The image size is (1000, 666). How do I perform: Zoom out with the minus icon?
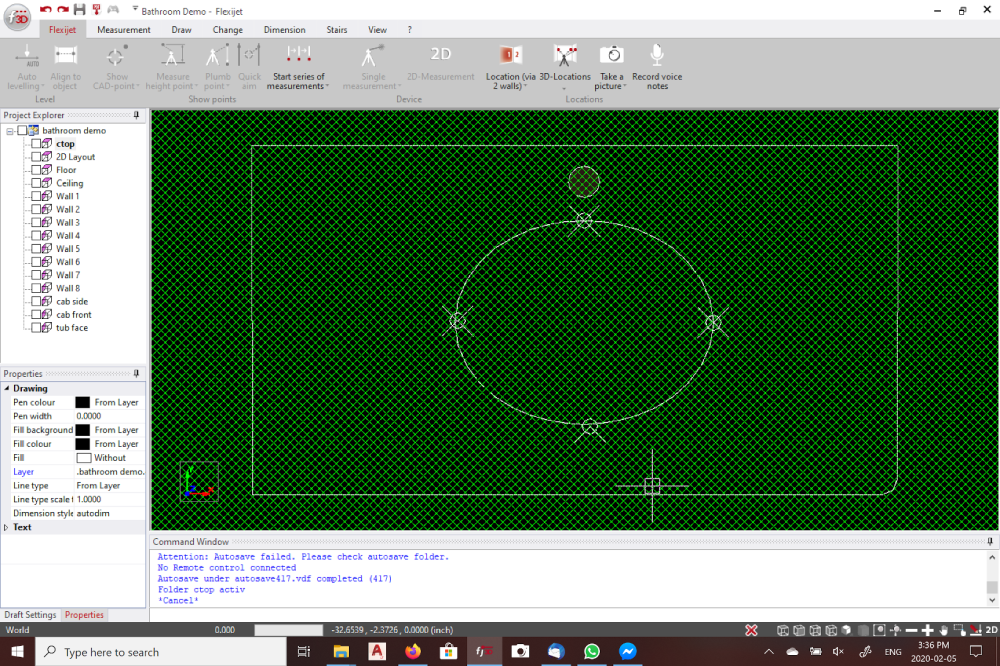[x=911, y=630]
